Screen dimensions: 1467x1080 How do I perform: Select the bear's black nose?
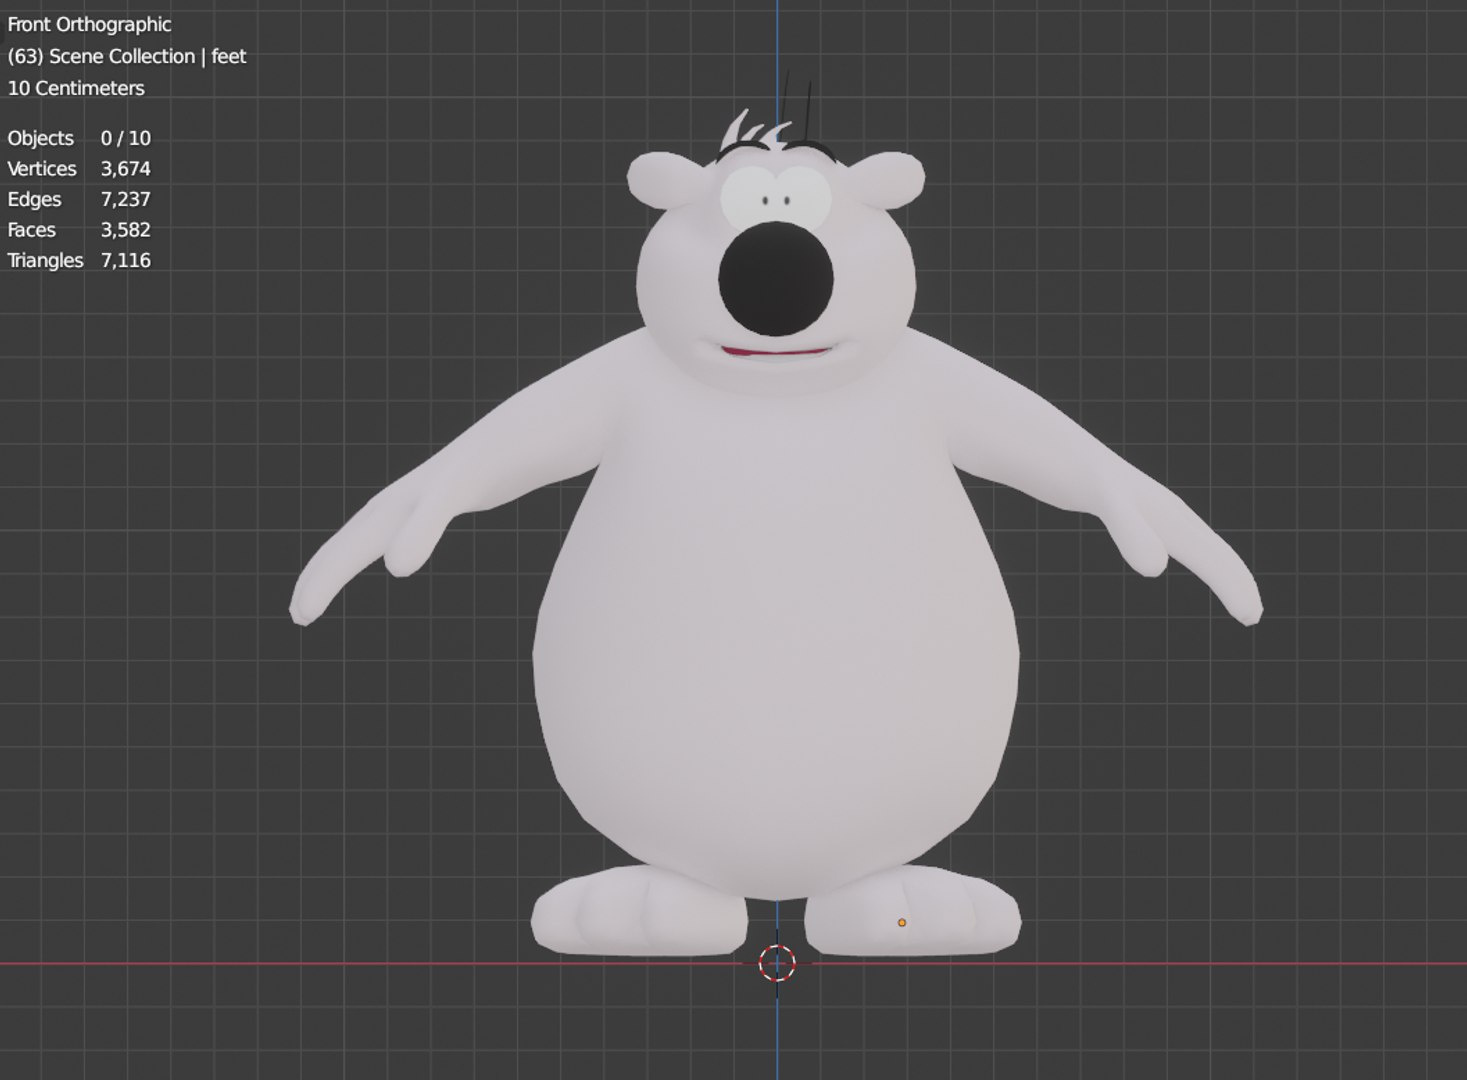[x=775, y=277]
